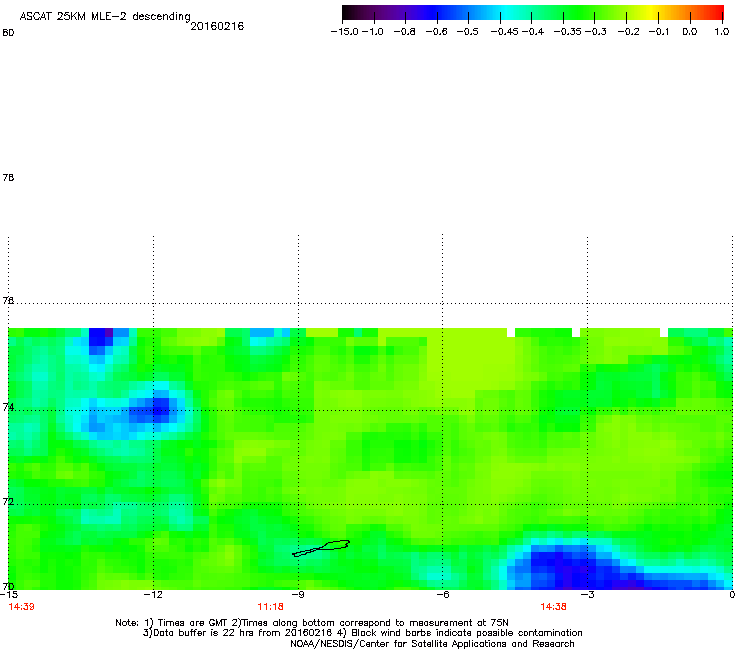This screenshot has height=650, width=740.
Task: Click the longitude label -12
Action: tap(153, 595)
